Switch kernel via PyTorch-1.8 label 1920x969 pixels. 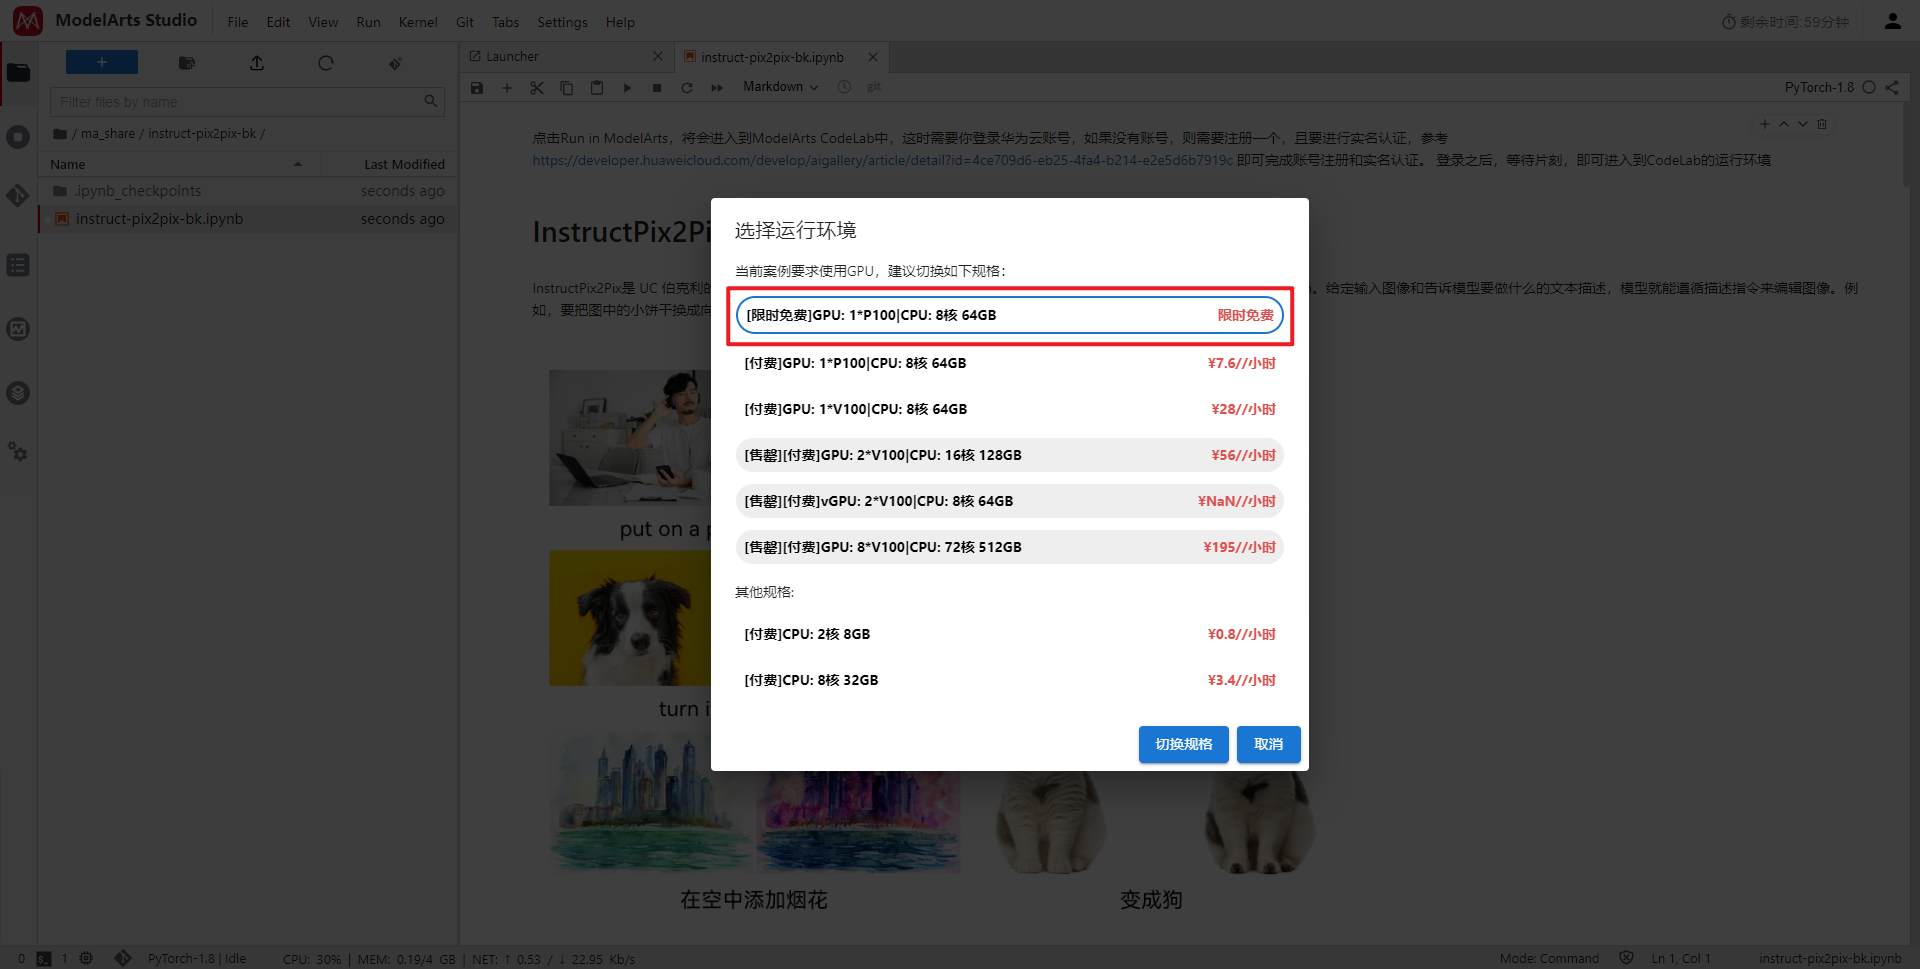click(1819, 87)
